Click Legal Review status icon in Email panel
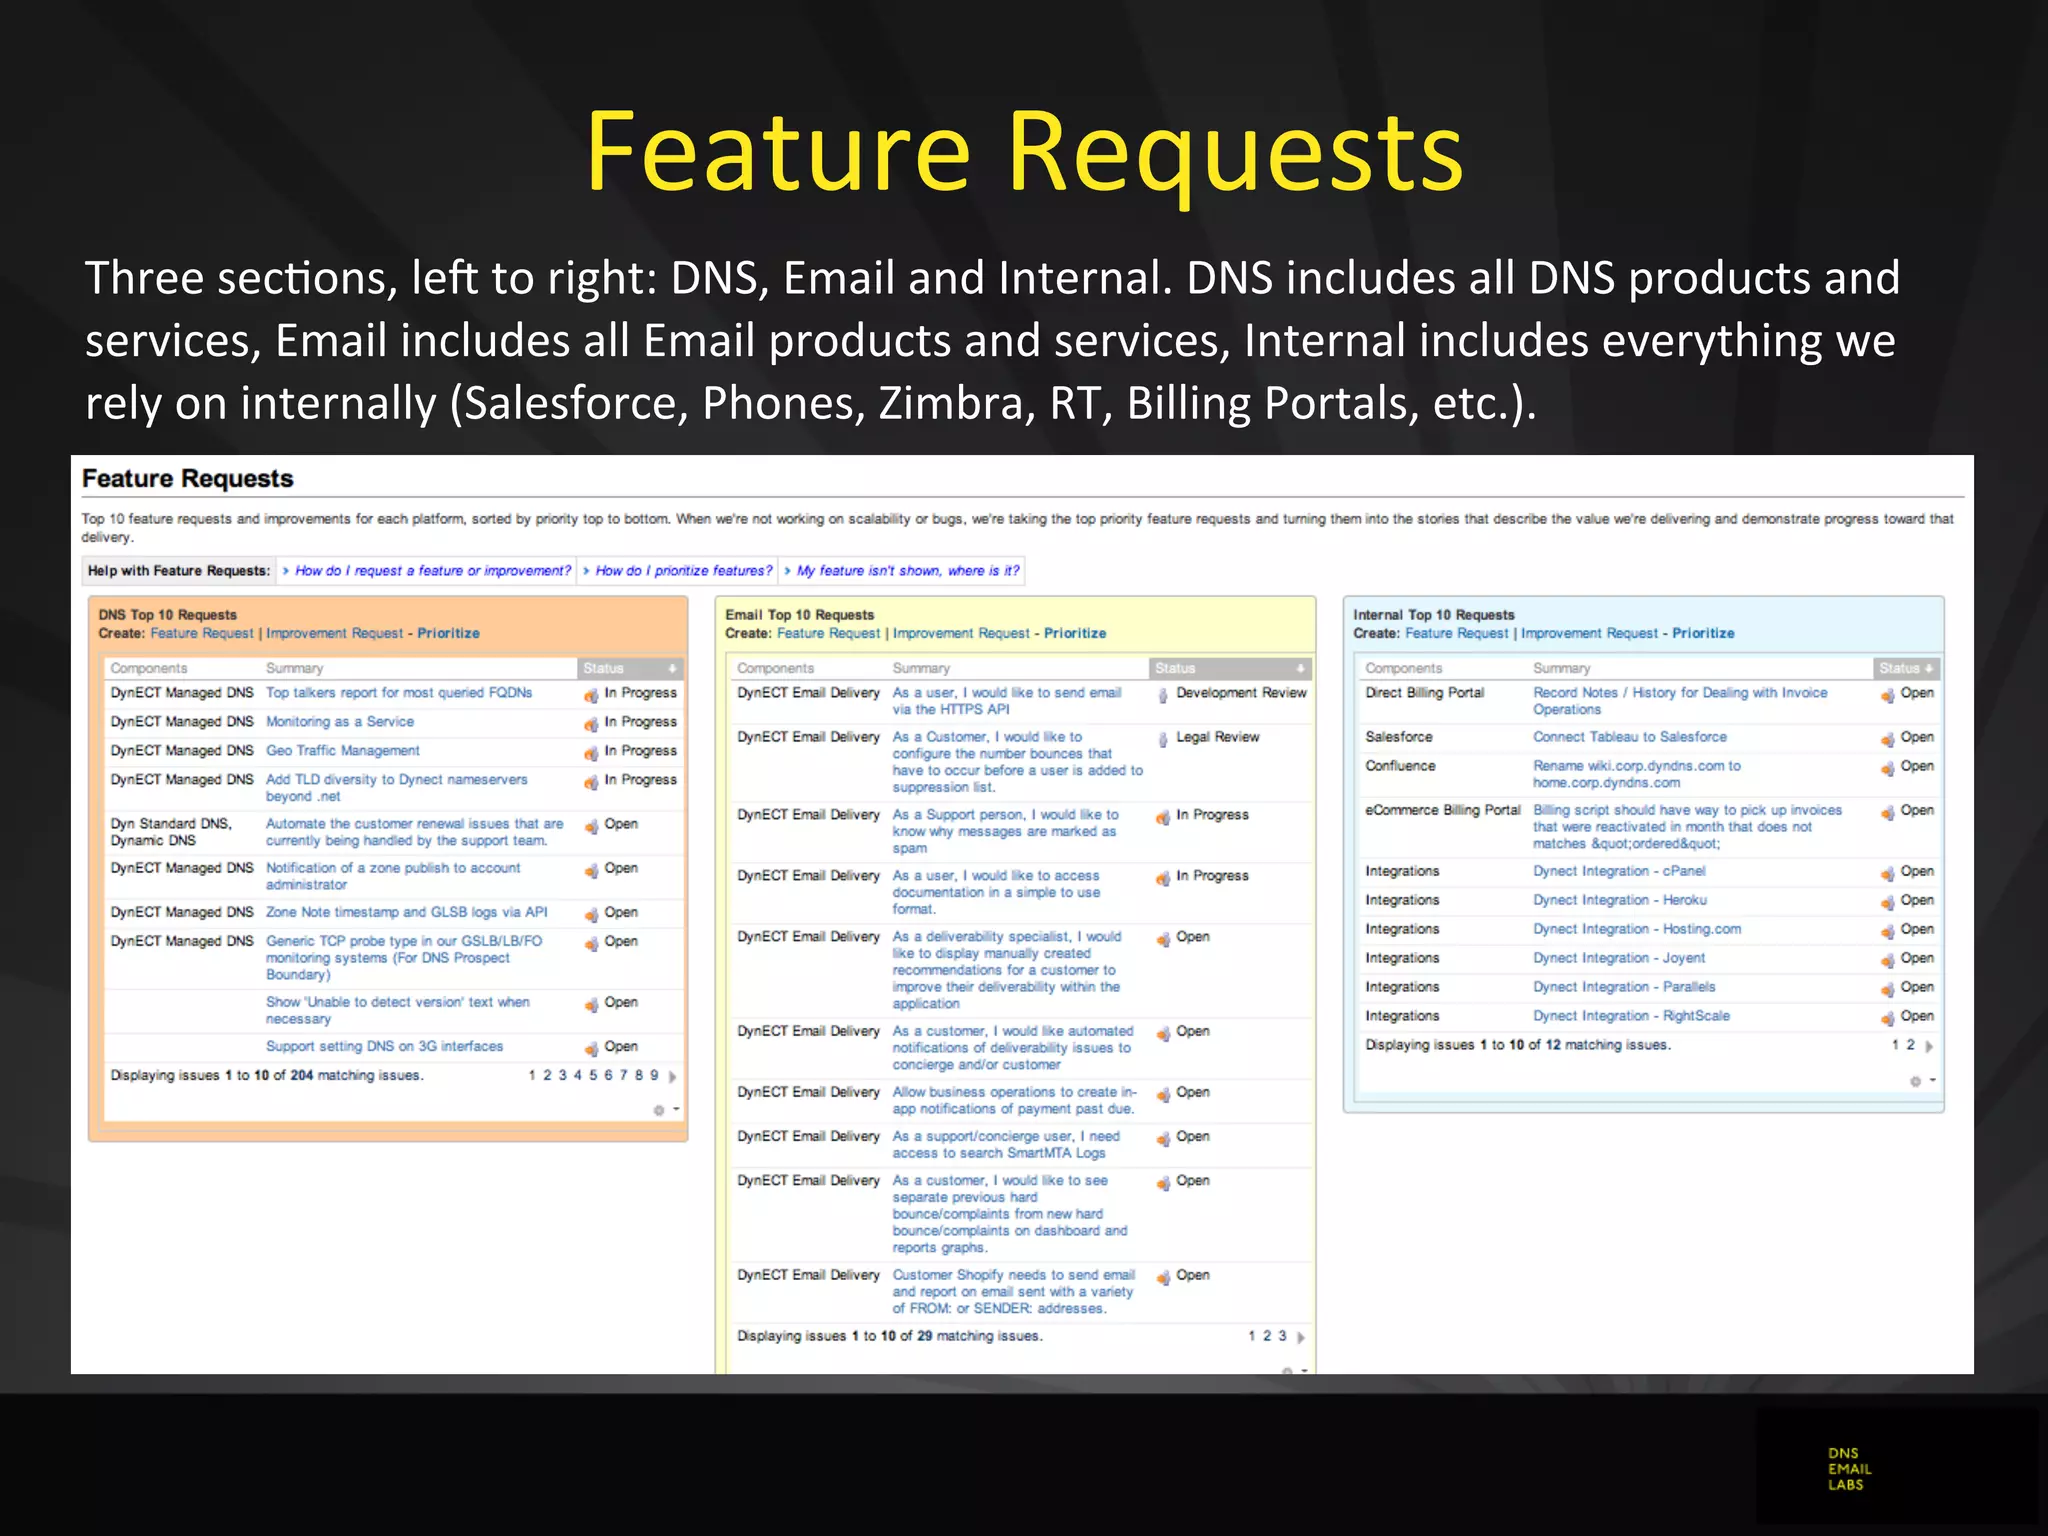 tap(1163, 739)
